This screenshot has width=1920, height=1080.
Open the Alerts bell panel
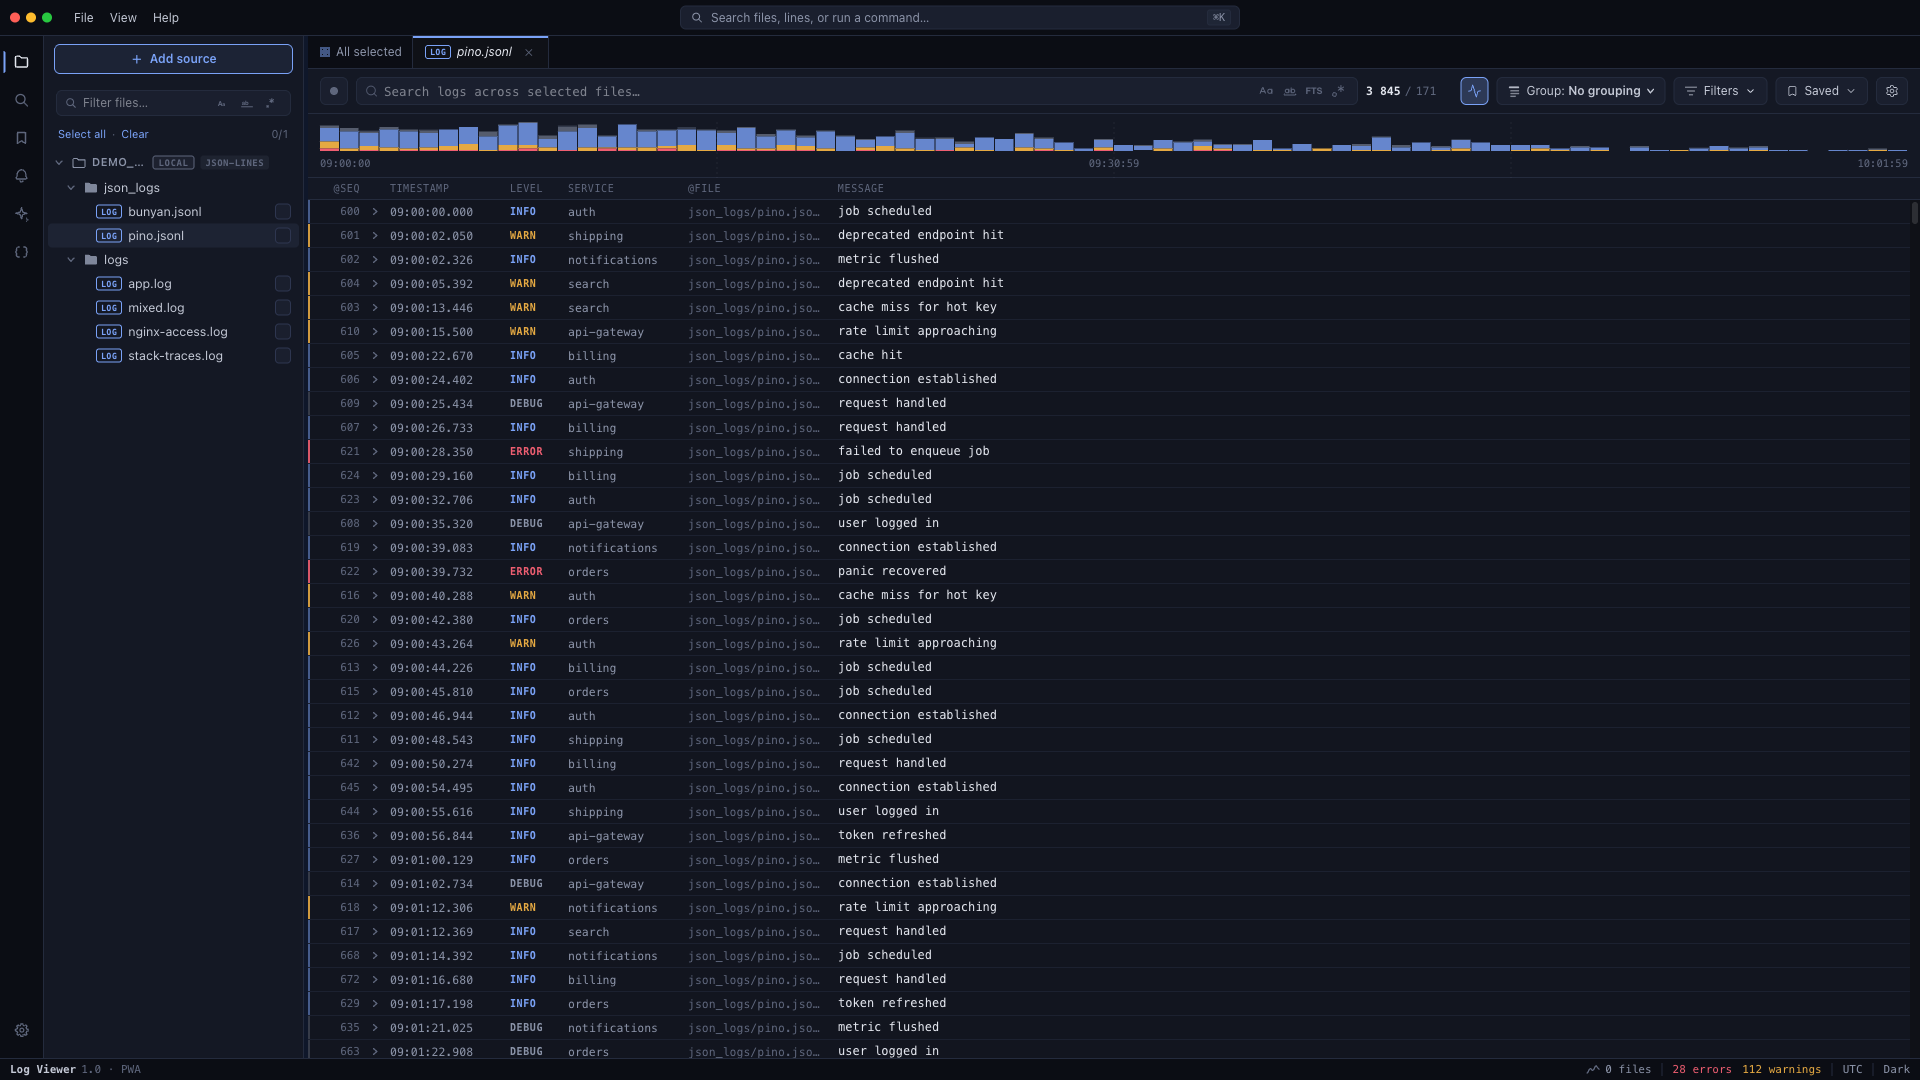pos(21,176)
